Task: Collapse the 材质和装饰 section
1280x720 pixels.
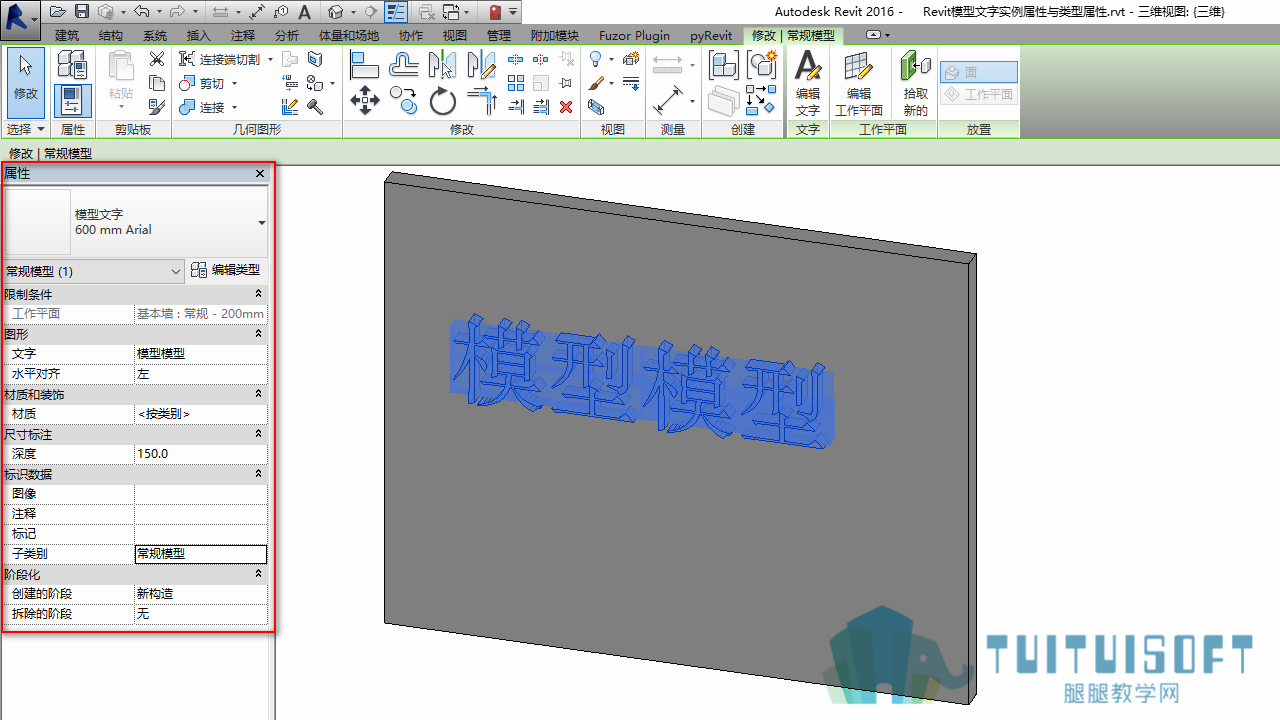Action: (x=259, y=394)
